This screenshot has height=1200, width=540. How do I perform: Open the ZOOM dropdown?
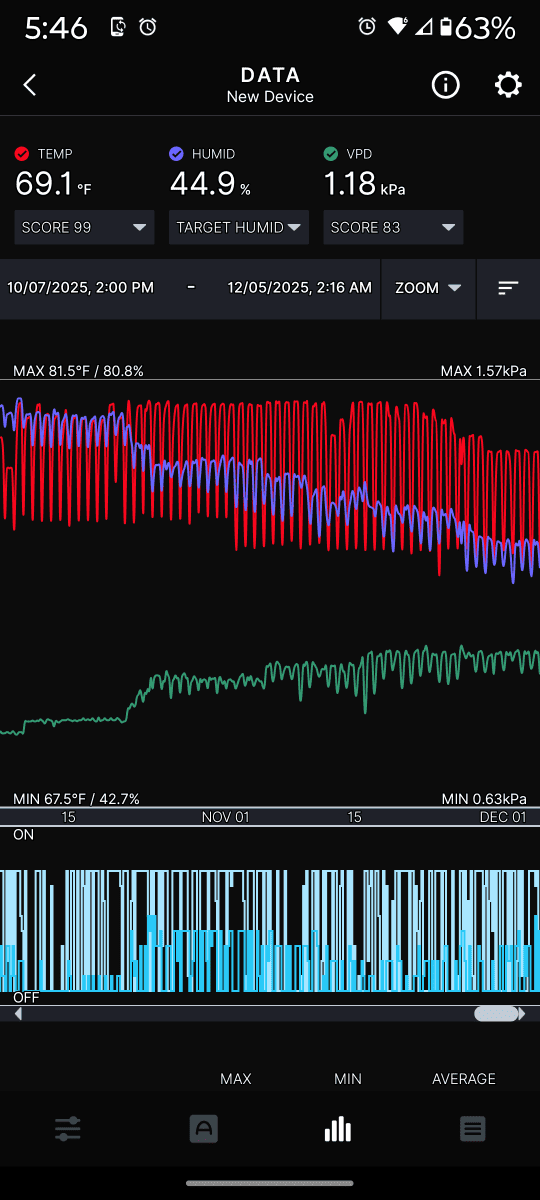pyautogui.click(x=428, y=288)
